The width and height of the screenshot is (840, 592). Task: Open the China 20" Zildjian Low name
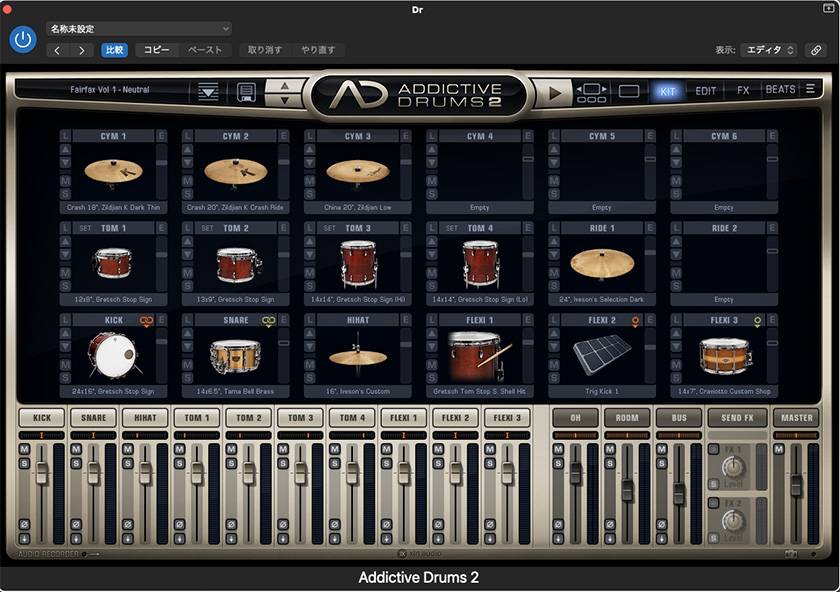point(357,207)
